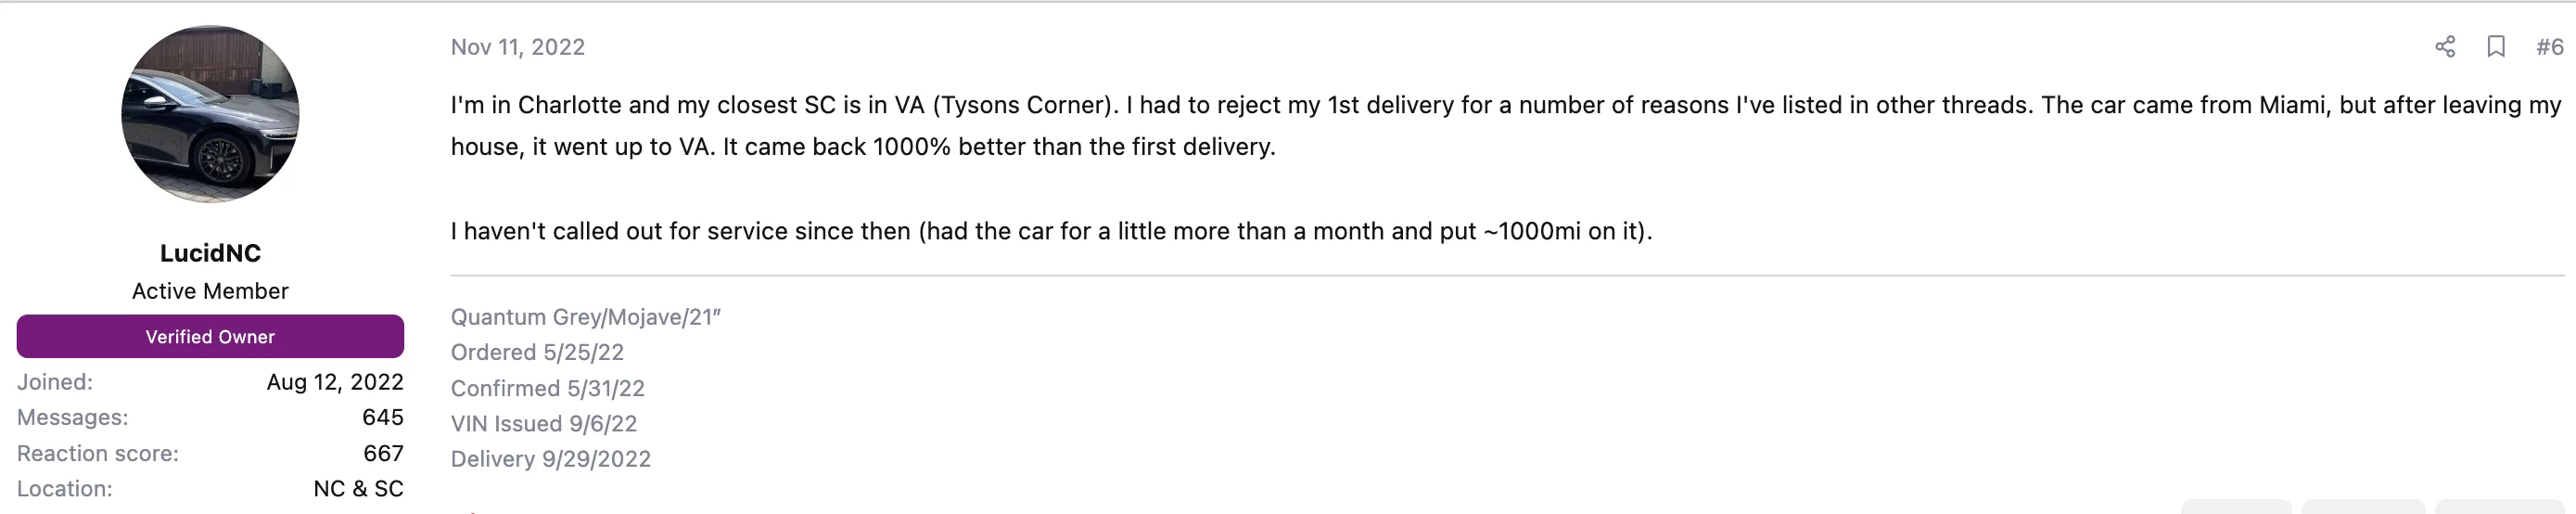Select the Reaction score: label

click(98, 453)
